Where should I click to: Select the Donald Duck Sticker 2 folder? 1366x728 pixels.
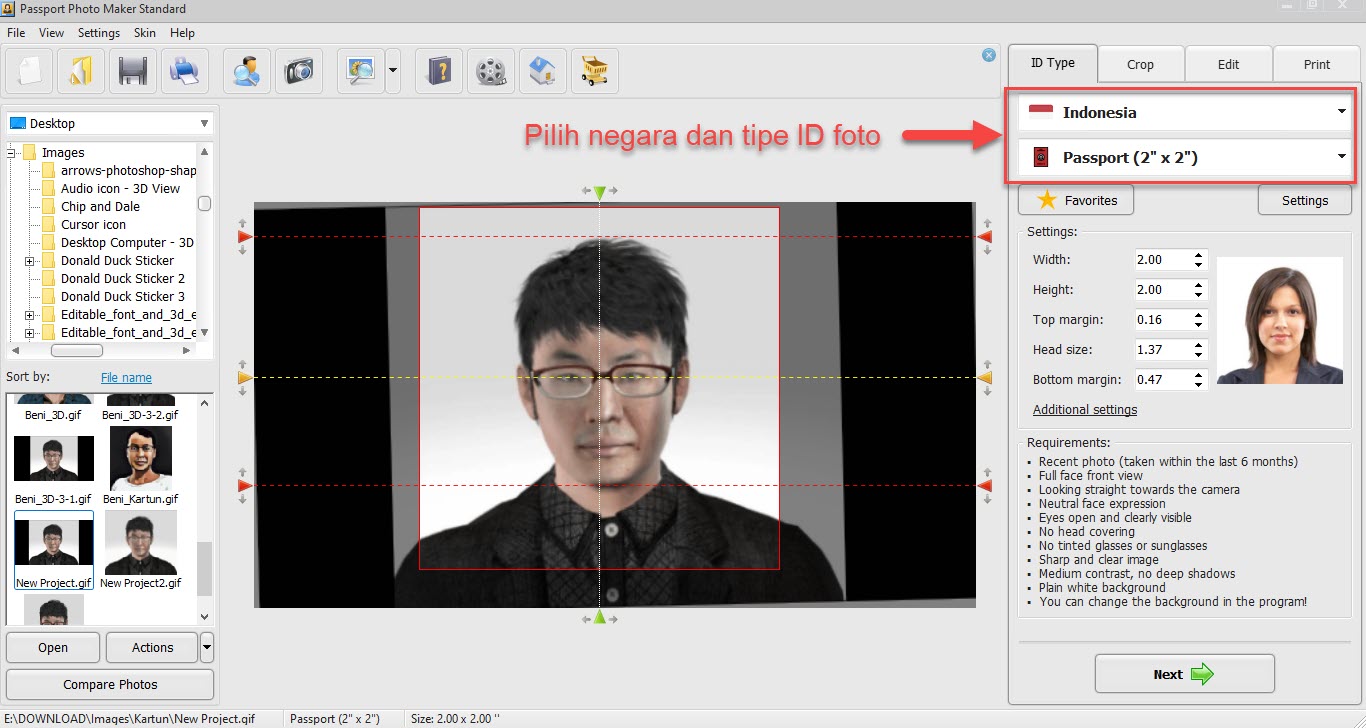point(123,279)
